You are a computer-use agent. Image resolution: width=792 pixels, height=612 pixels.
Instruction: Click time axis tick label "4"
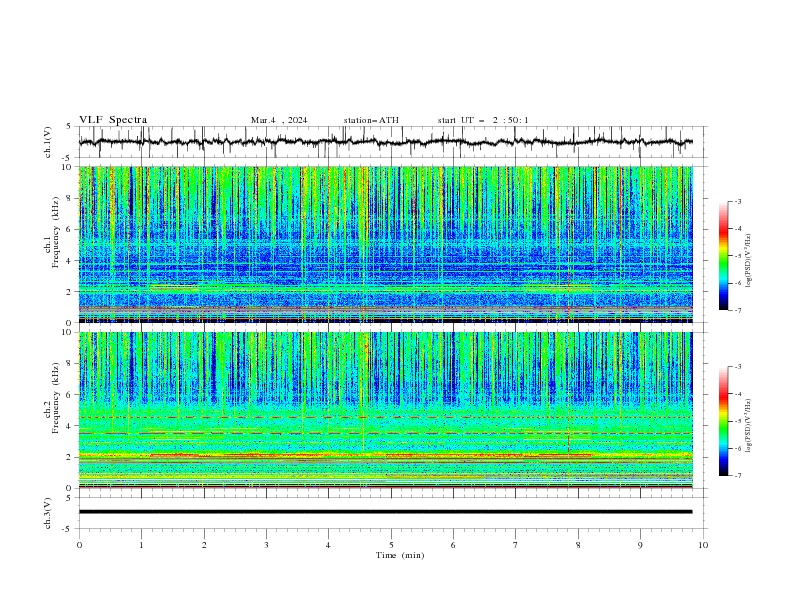point(328,545)
